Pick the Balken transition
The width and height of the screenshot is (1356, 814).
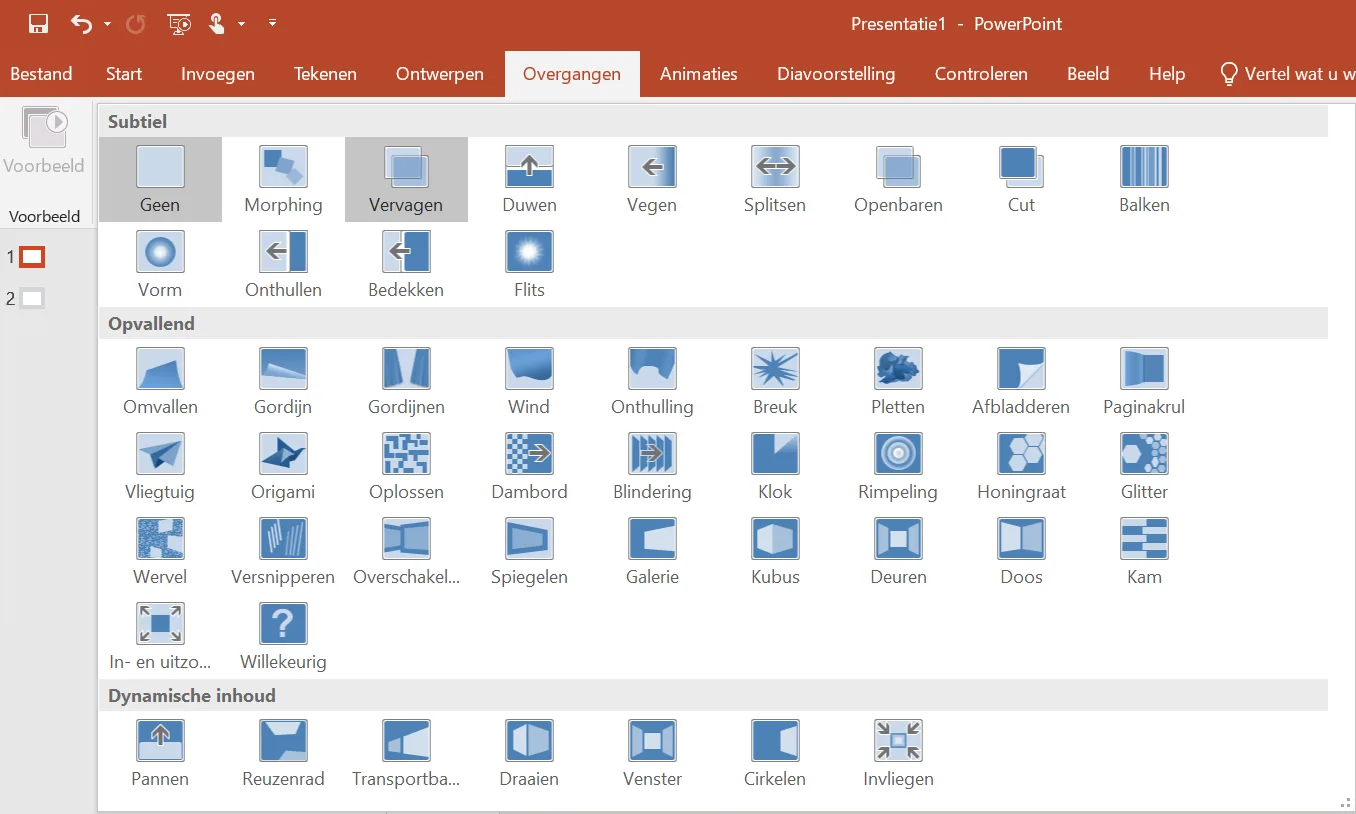coord(1144,179)
